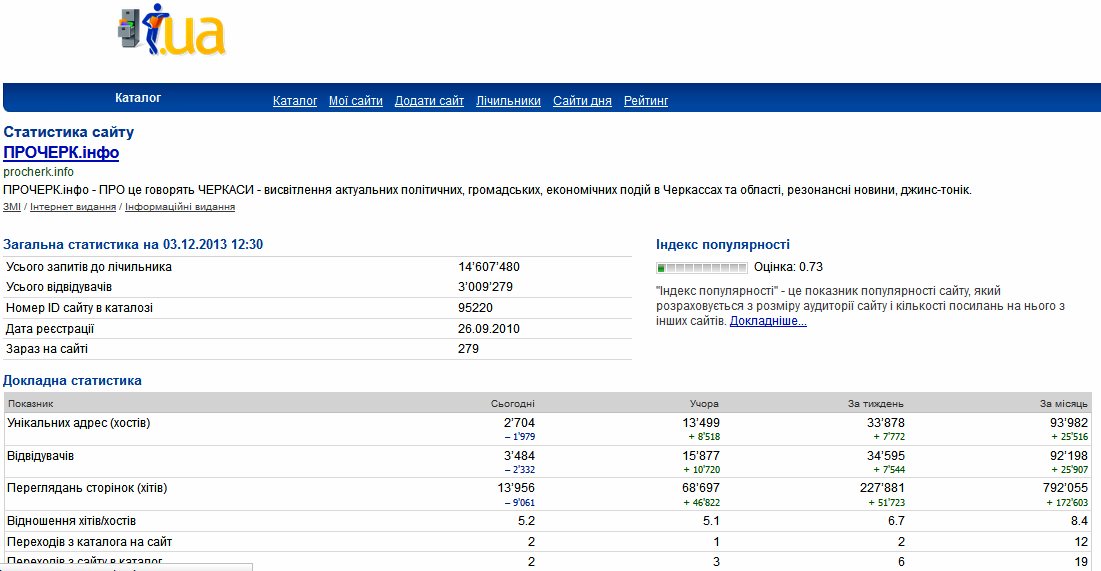
Task: Click the Учора column header
Action: pyautogui.click(x=704, y=404)
